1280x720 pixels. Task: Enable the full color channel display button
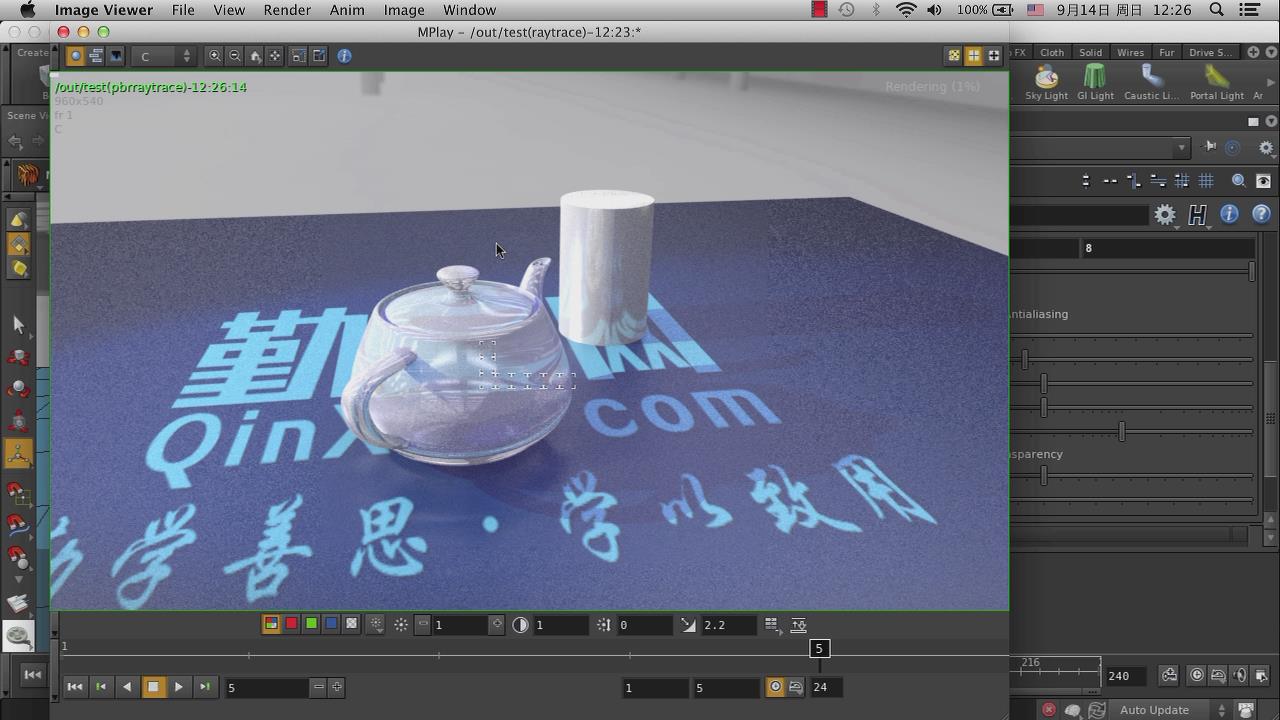(x=271, y=624)
